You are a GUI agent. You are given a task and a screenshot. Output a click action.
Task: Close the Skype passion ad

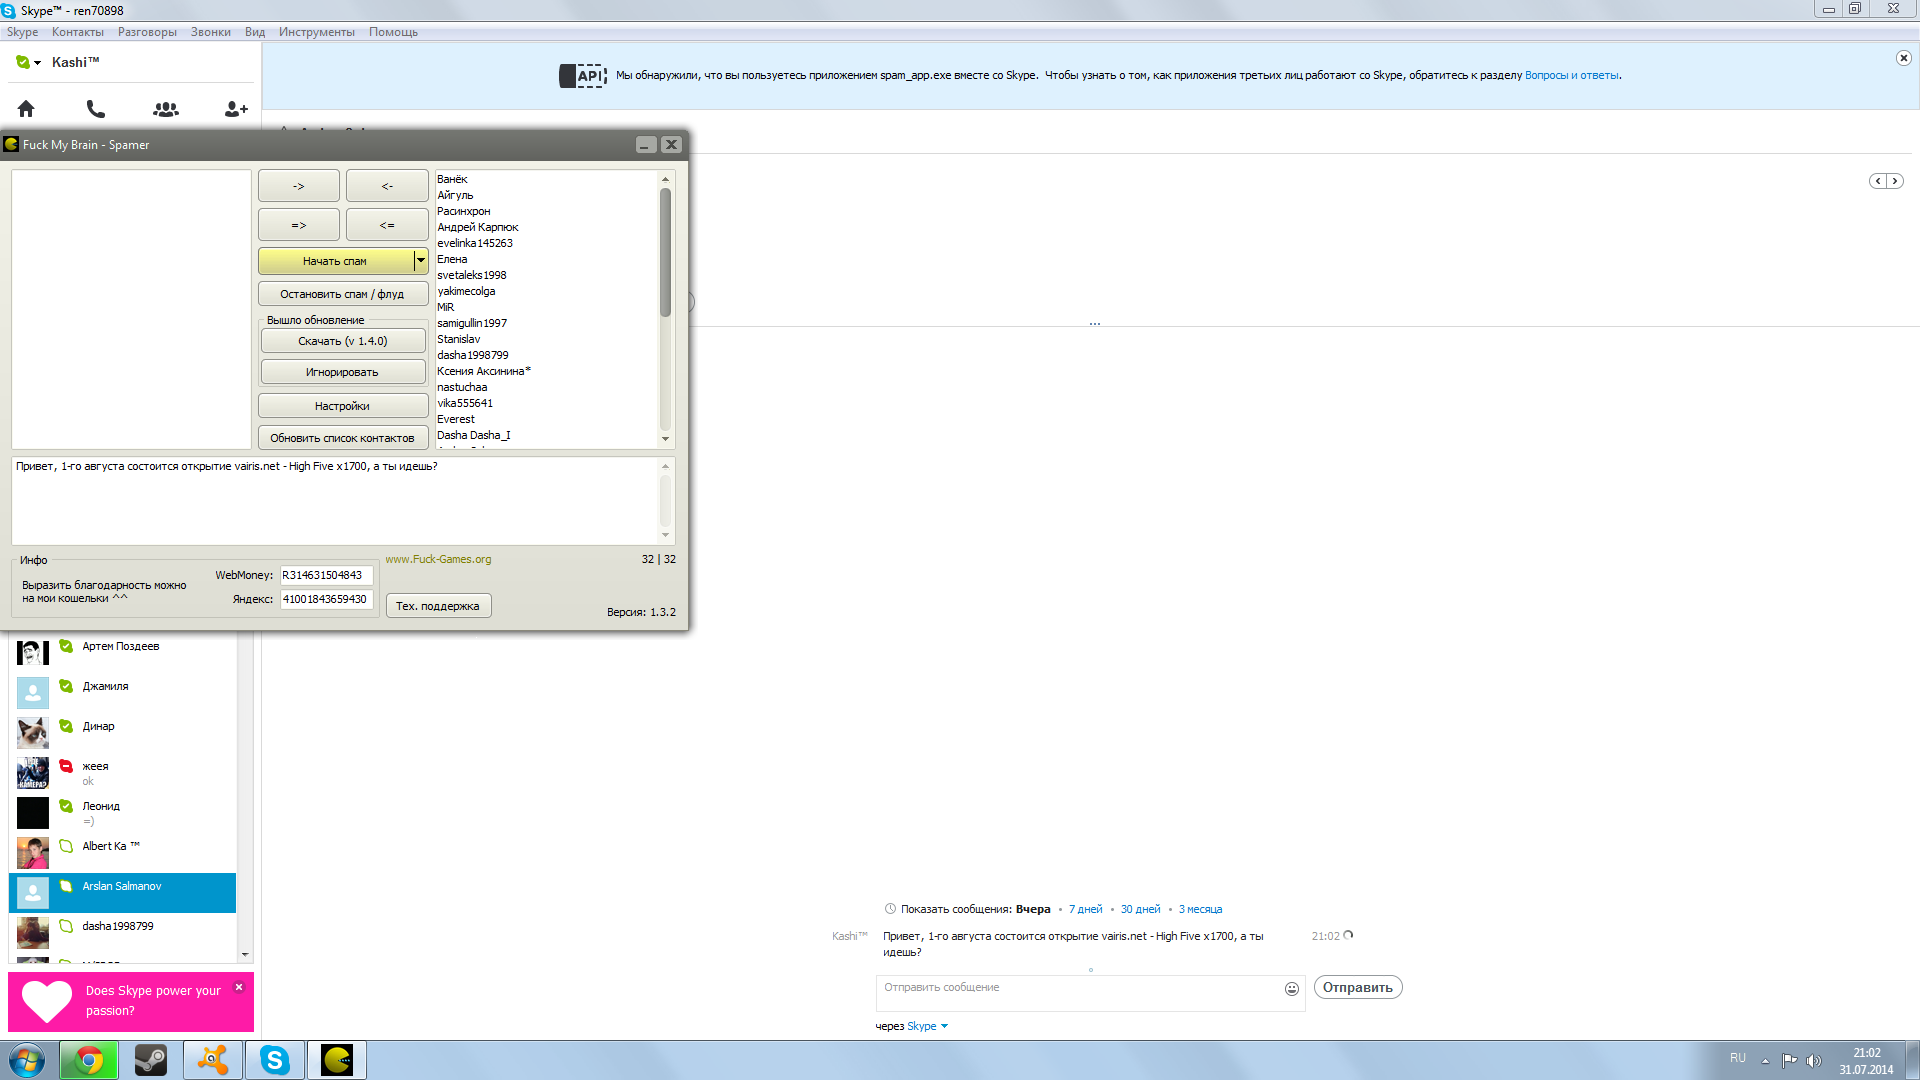point(239,987)
